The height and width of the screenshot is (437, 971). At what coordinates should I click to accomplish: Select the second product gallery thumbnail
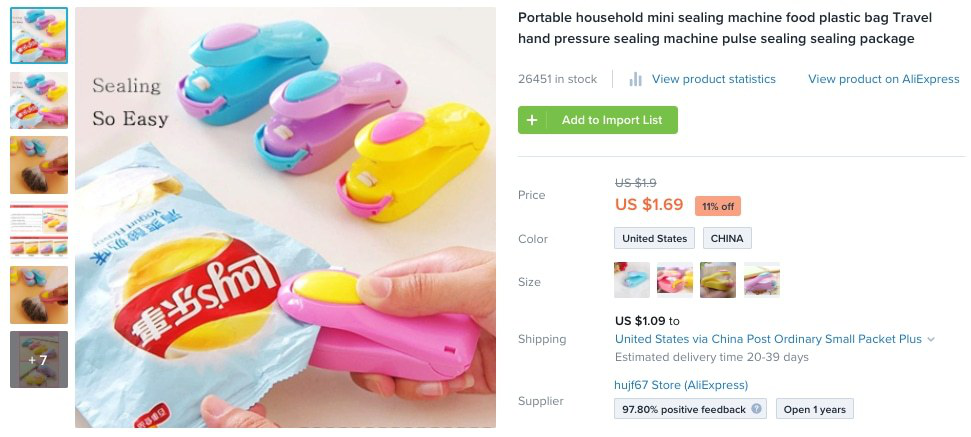[39, 100]
